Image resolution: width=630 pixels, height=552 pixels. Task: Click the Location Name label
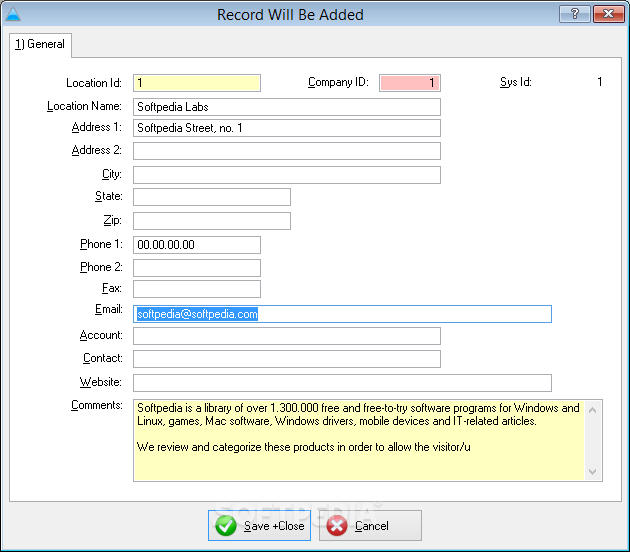click(84, 106)
